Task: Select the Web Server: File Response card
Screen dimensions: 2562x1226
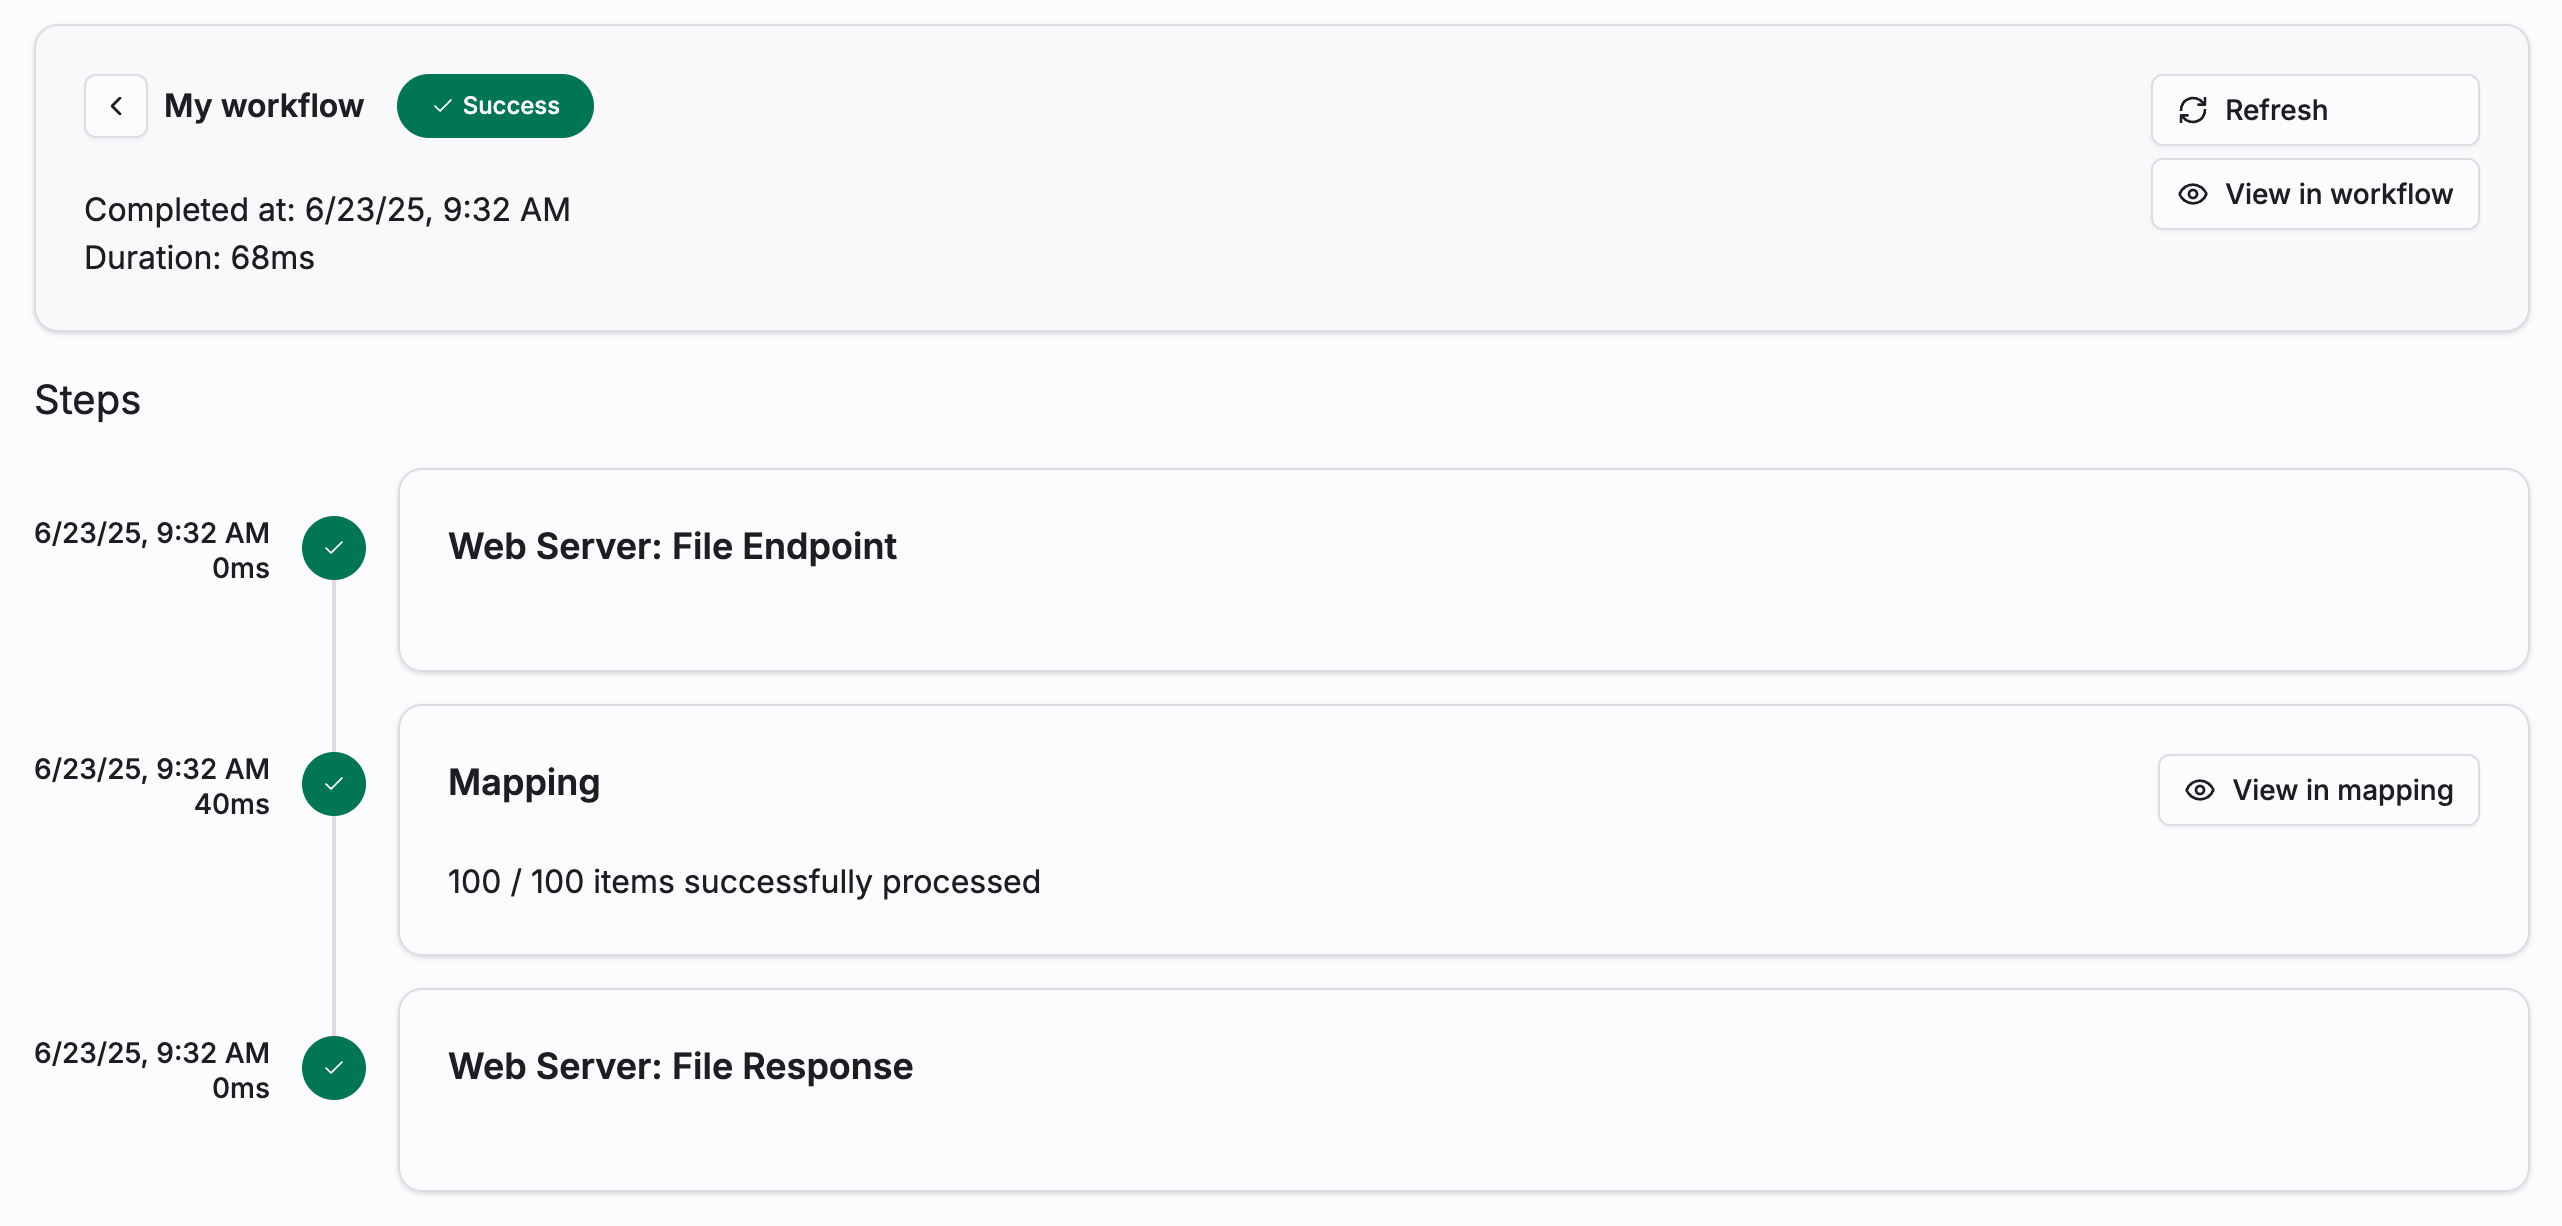Action: coord(1464,1090)
